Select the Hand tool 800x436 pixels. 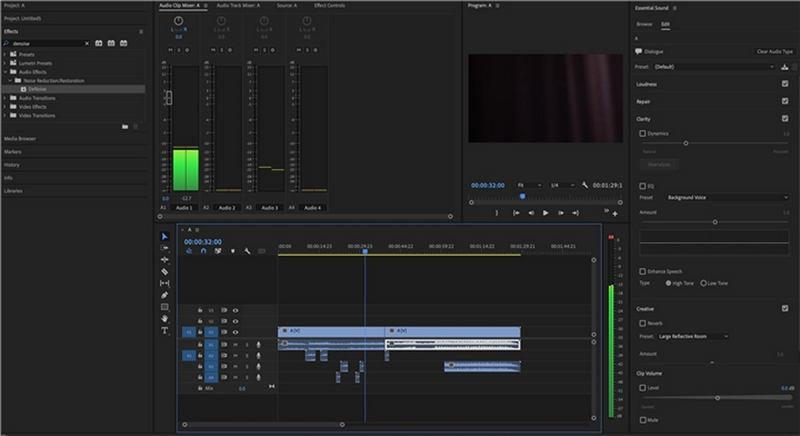point(165,319)
